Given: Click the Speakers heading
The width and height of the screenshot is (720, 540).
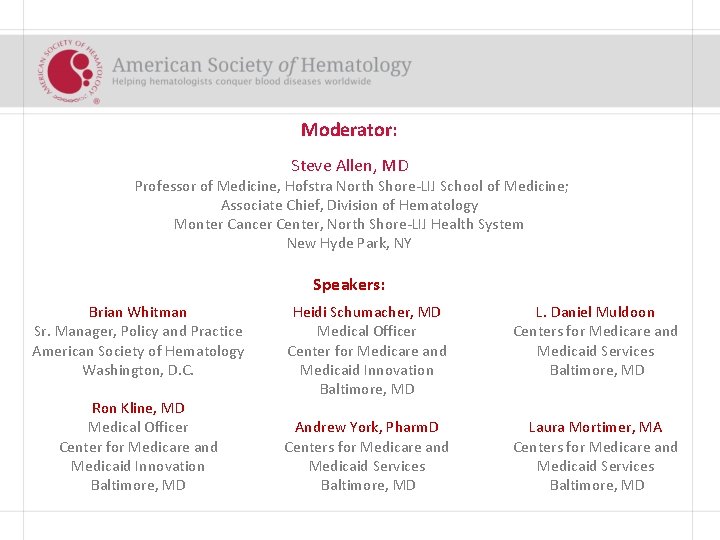Looking at the screenshot, I should [348, 285].
